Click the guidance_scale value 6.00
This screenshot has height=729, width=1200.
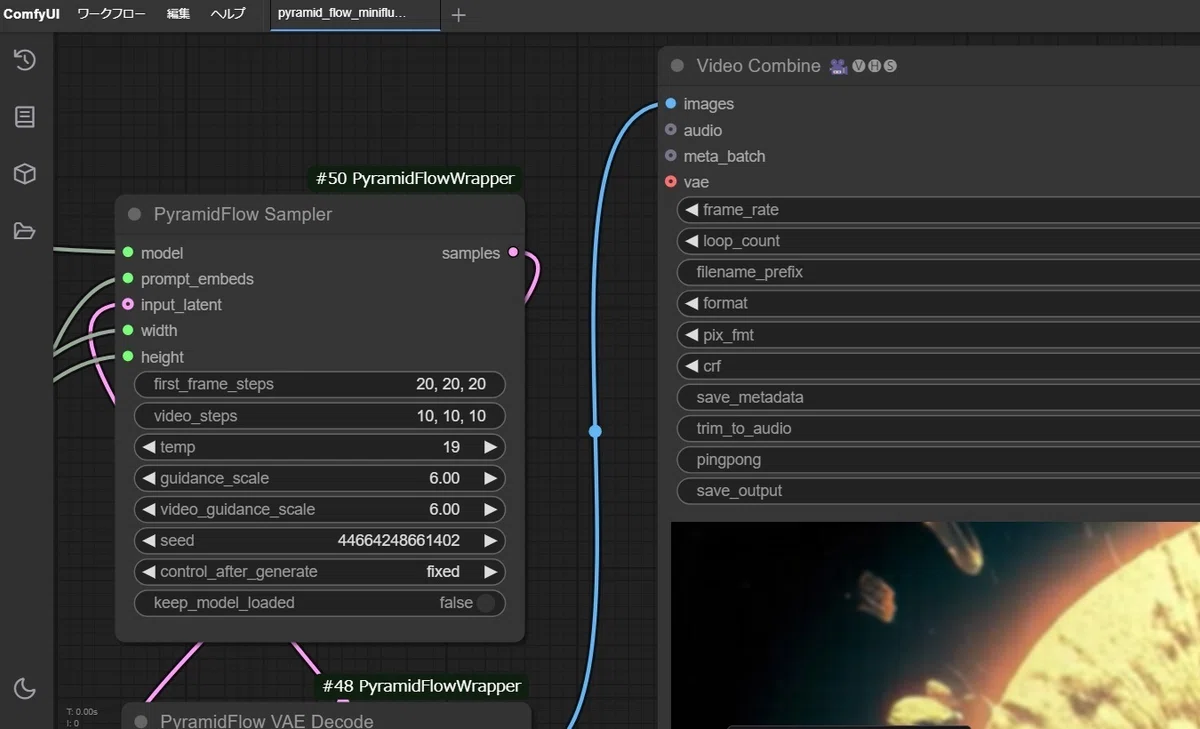(445, 478)
